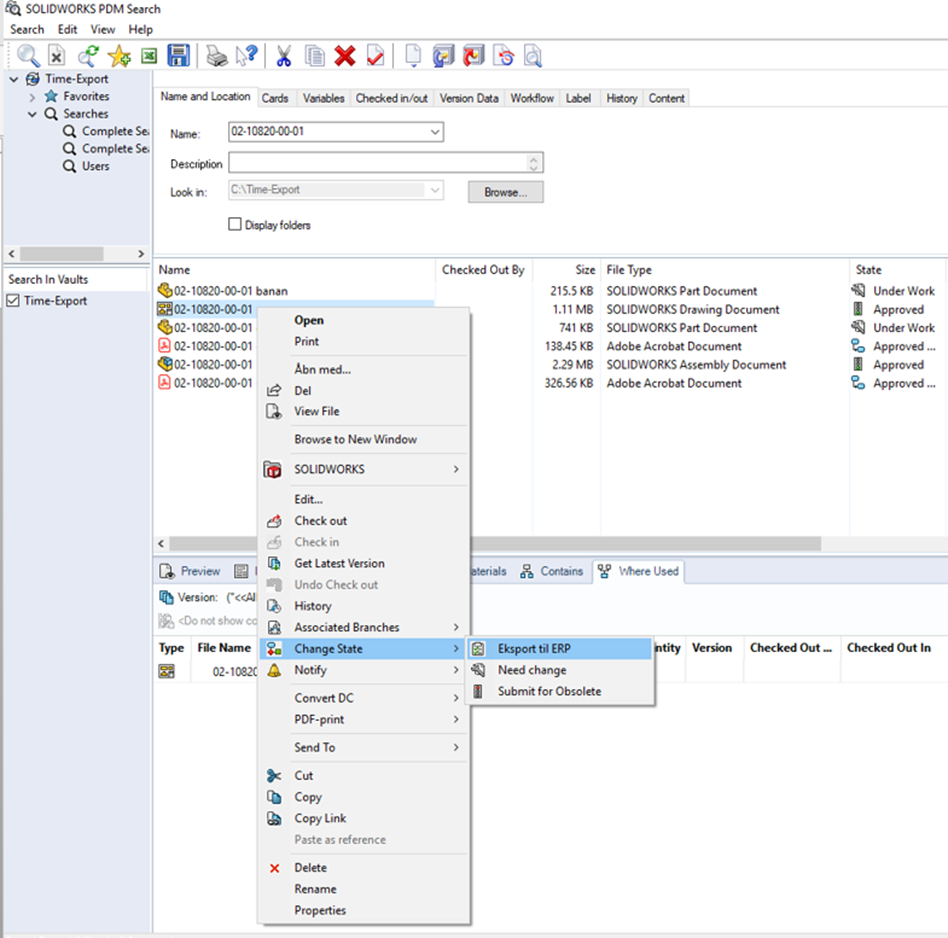This screenshot has height=938, width=948.
Task: Click the scissors icon in the toolbar
Action: [x=283, y=56]
